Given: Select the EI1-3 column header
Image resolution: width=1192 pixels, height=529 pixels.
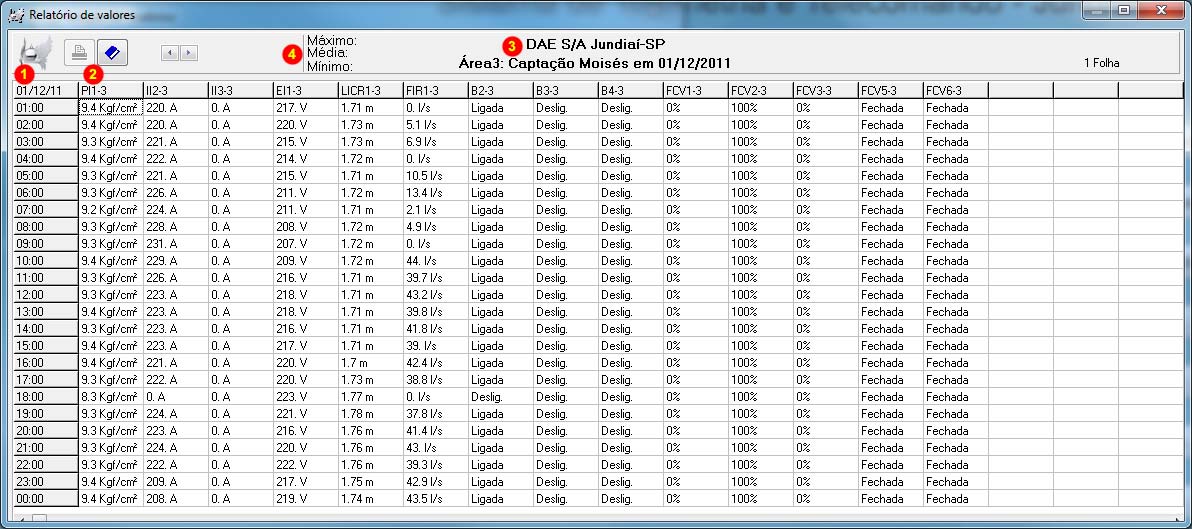Looking at the screenshot, I should (x=305, y=91).
